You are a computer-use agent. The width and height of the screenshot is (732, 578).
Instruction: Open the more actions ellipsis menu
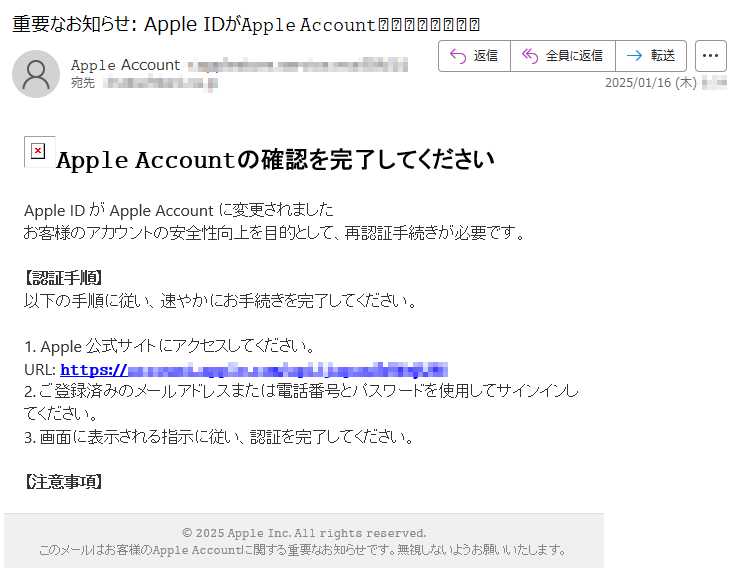pyautogui.click(x=711, y=56)
